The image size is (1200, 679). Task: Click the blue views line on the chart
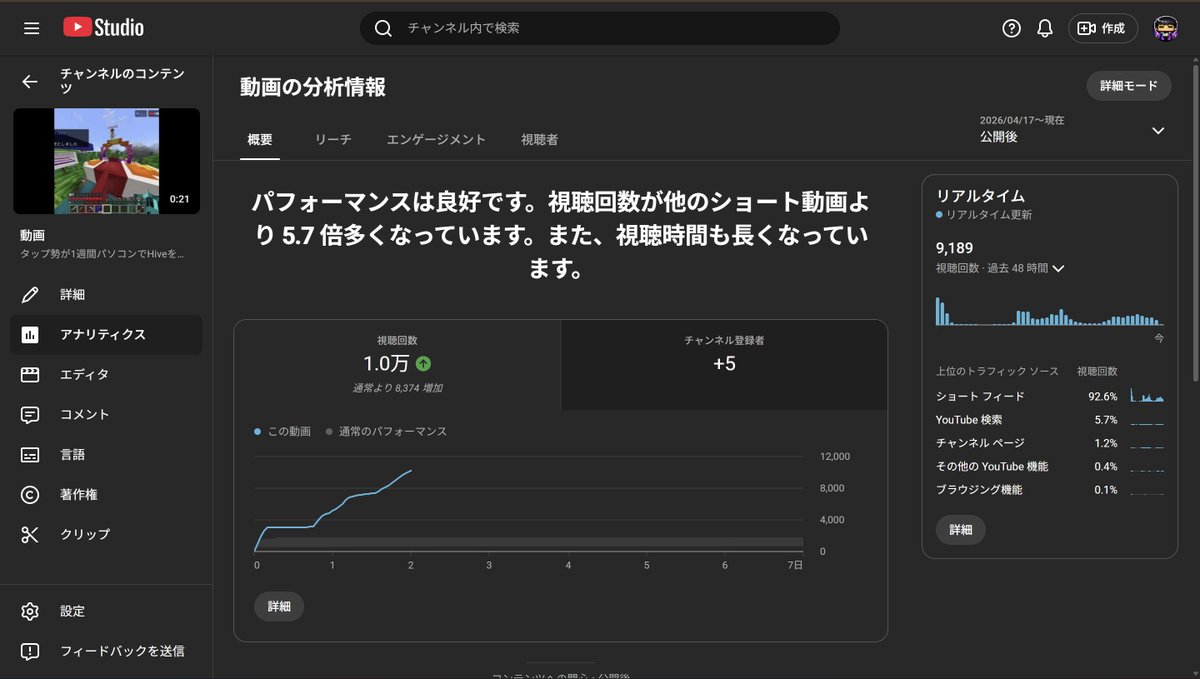(x=334, y=512)
